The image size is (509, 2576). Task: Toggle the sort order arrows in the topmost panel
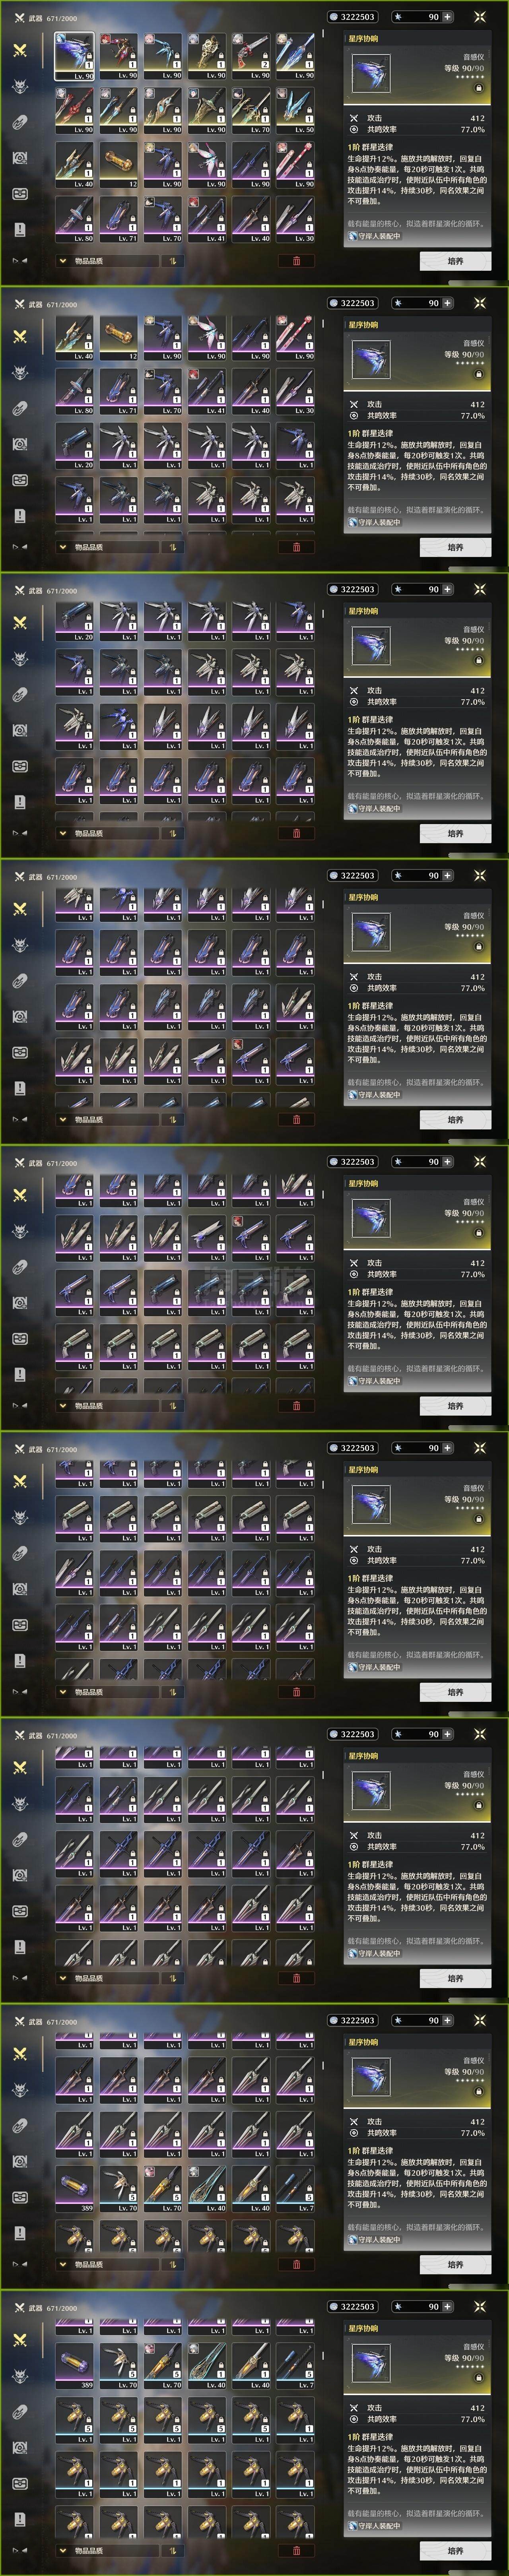click(172, 260)
